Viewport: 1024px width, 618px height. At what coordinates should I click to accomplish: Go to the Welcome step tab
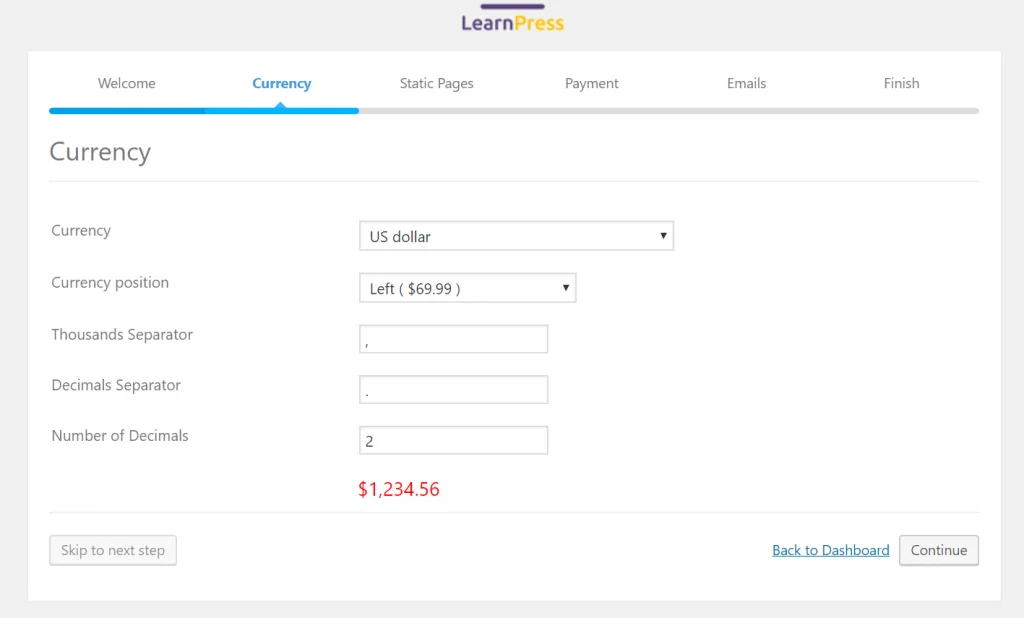[x=127, y=83]
